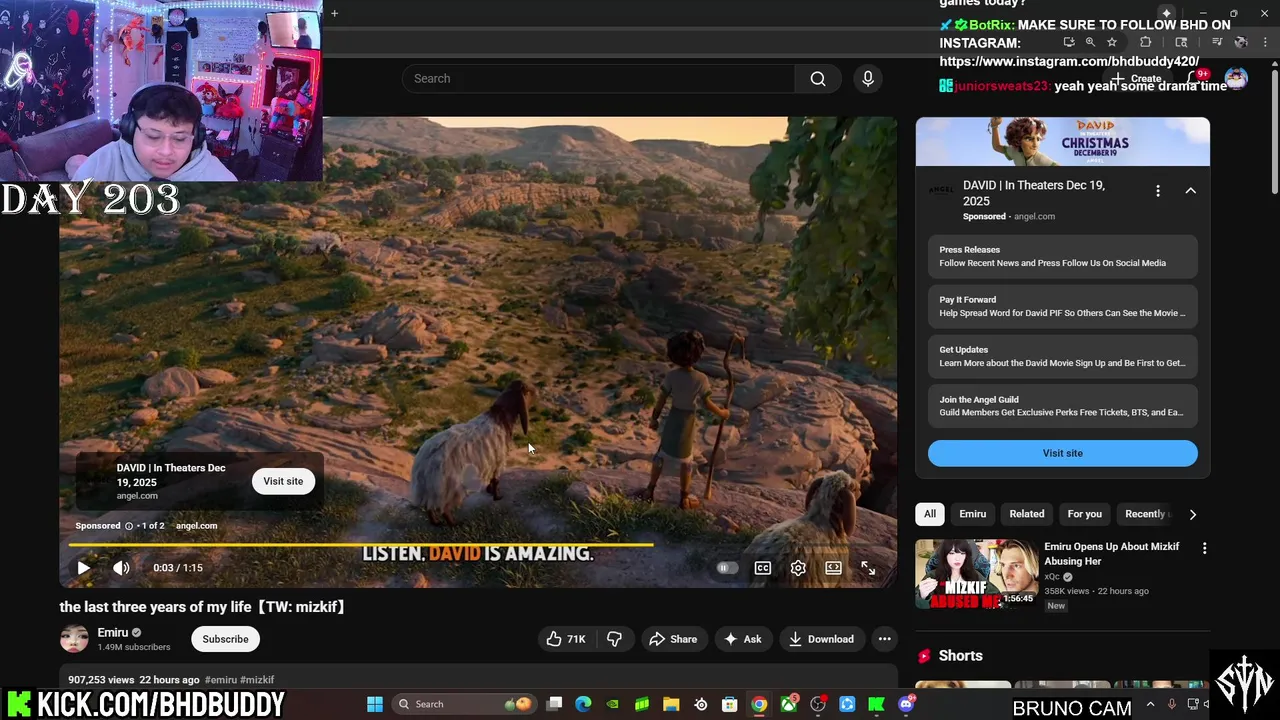Seek on the yellow ad progress bar
Screen dimensions: 1280x720
(x=361, y=545)
